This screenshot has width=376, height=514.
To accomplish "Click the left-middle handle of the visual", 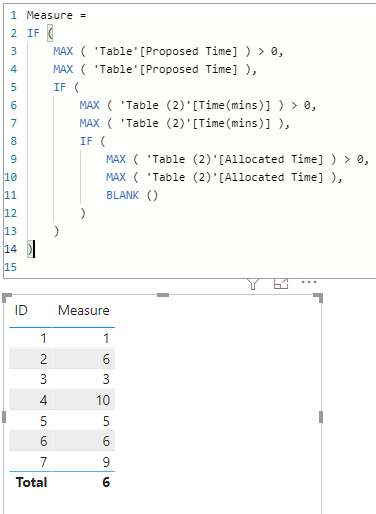I will (4, 417).
